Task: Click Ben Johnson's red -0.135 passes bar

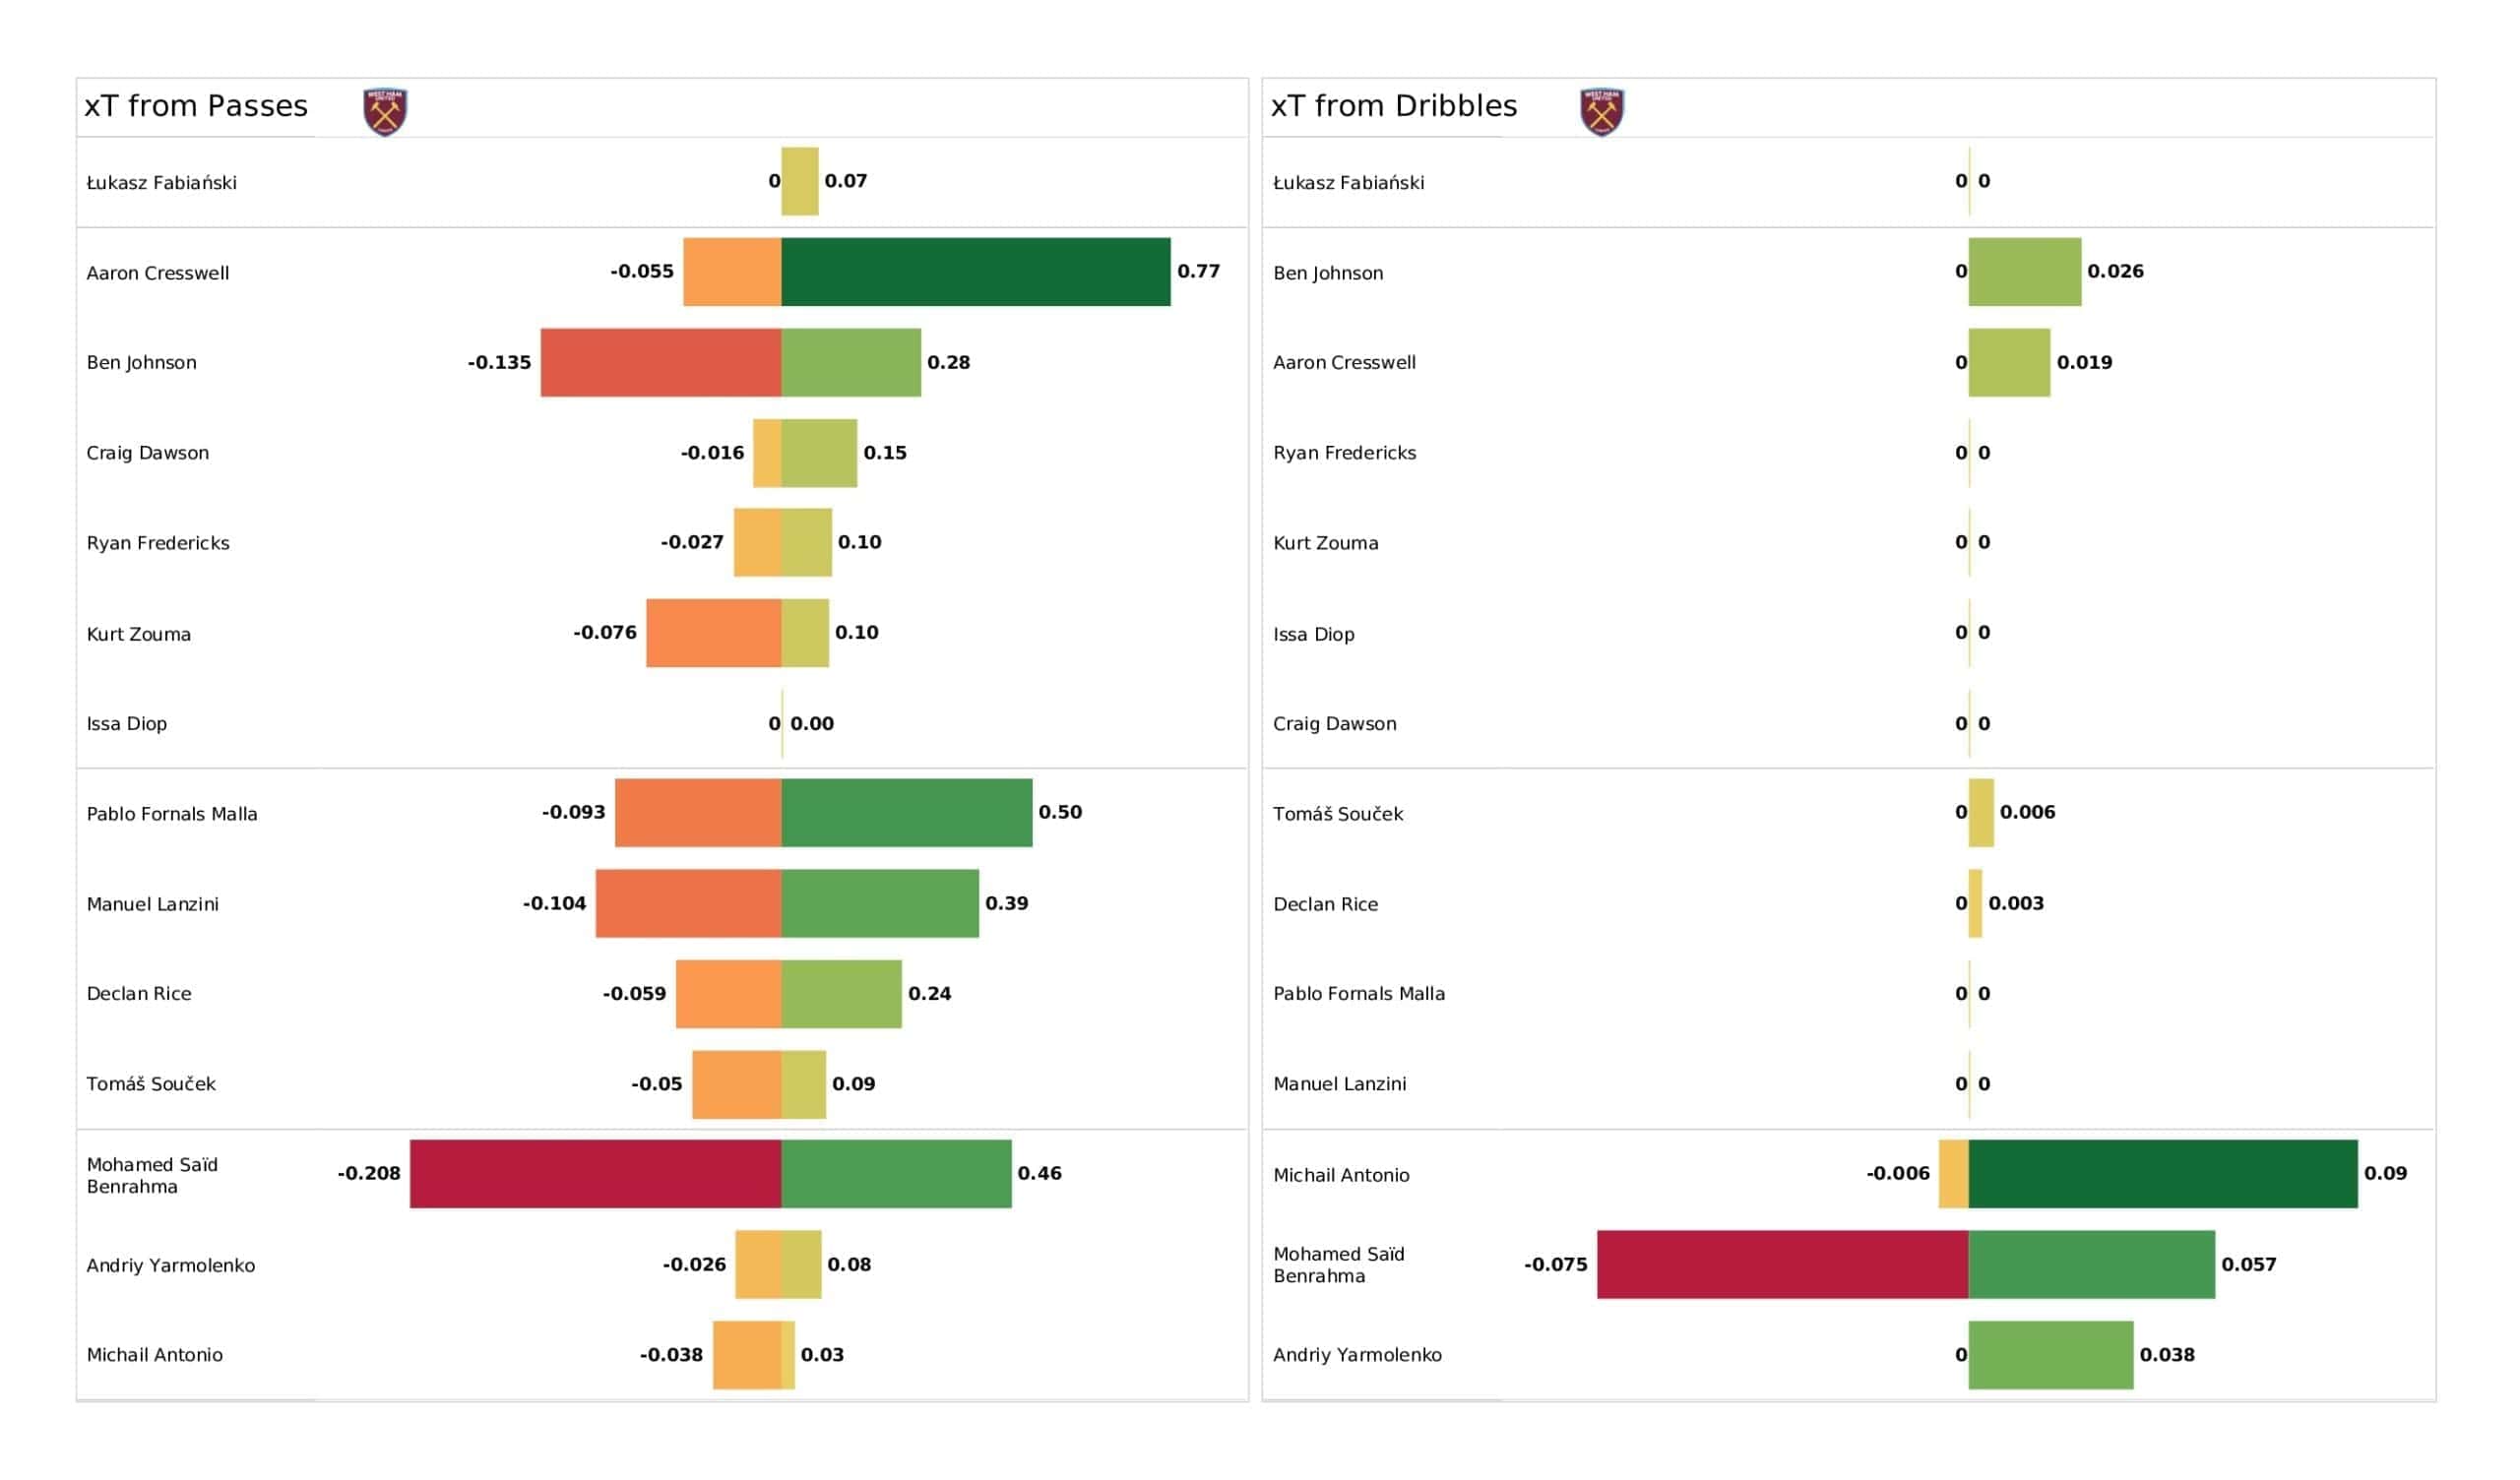Action: [661, 362]
